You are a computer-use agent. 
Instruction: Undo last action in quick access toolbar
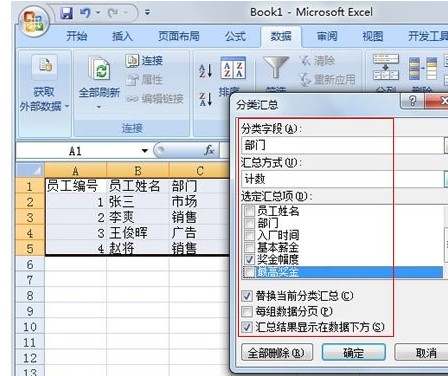click(85, 13)
